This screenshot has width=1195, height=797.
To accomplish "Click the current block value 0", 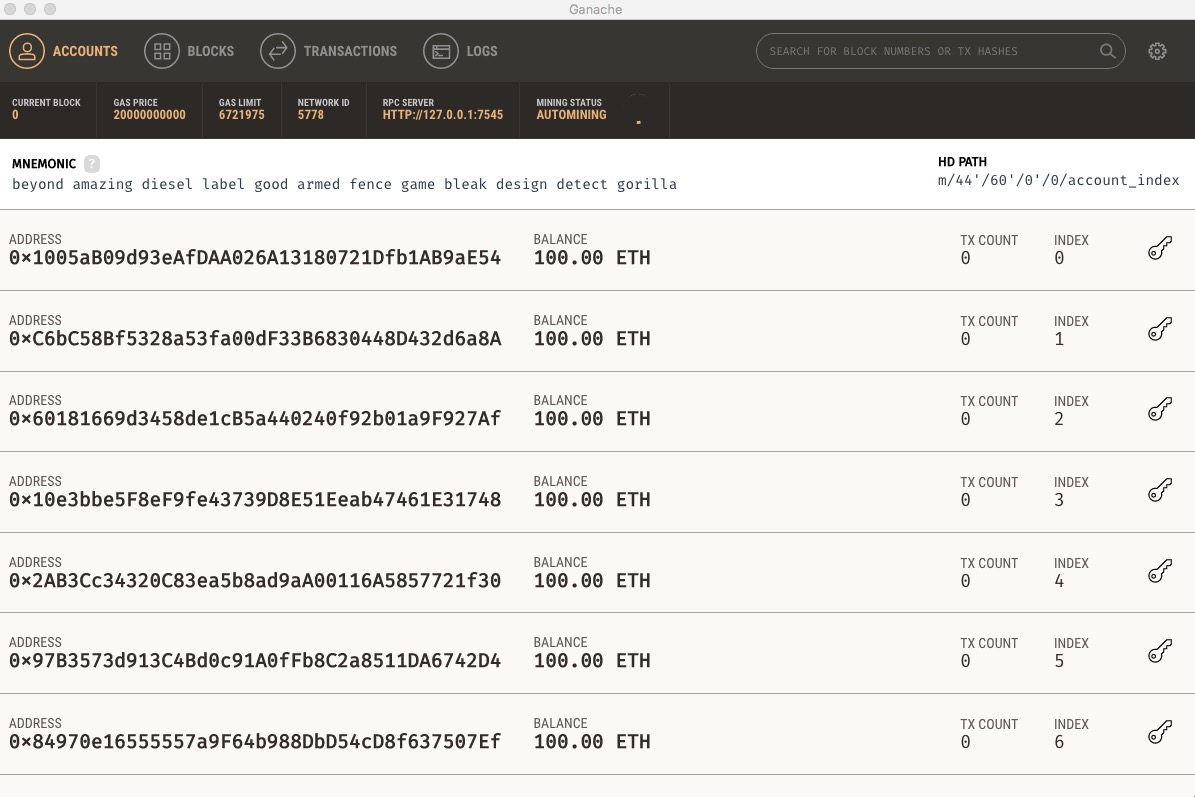I will pyautogui.click(x=15, y=115).
